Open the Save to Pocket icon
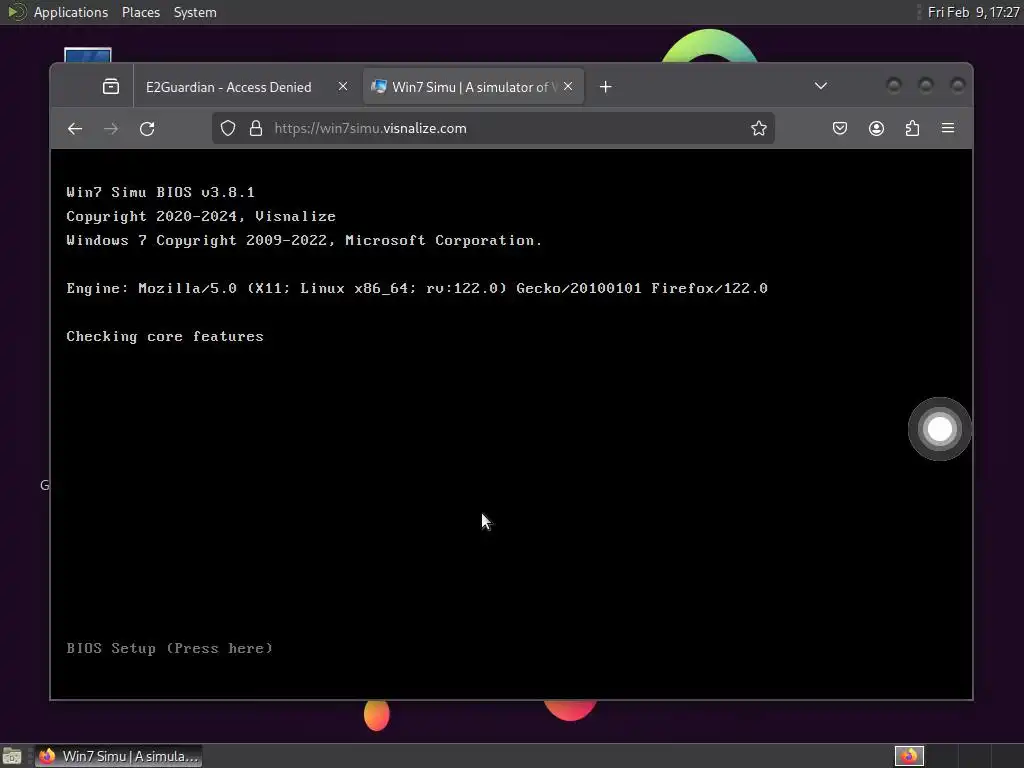Screen dimensions: 1024x768 click(840, 128)
